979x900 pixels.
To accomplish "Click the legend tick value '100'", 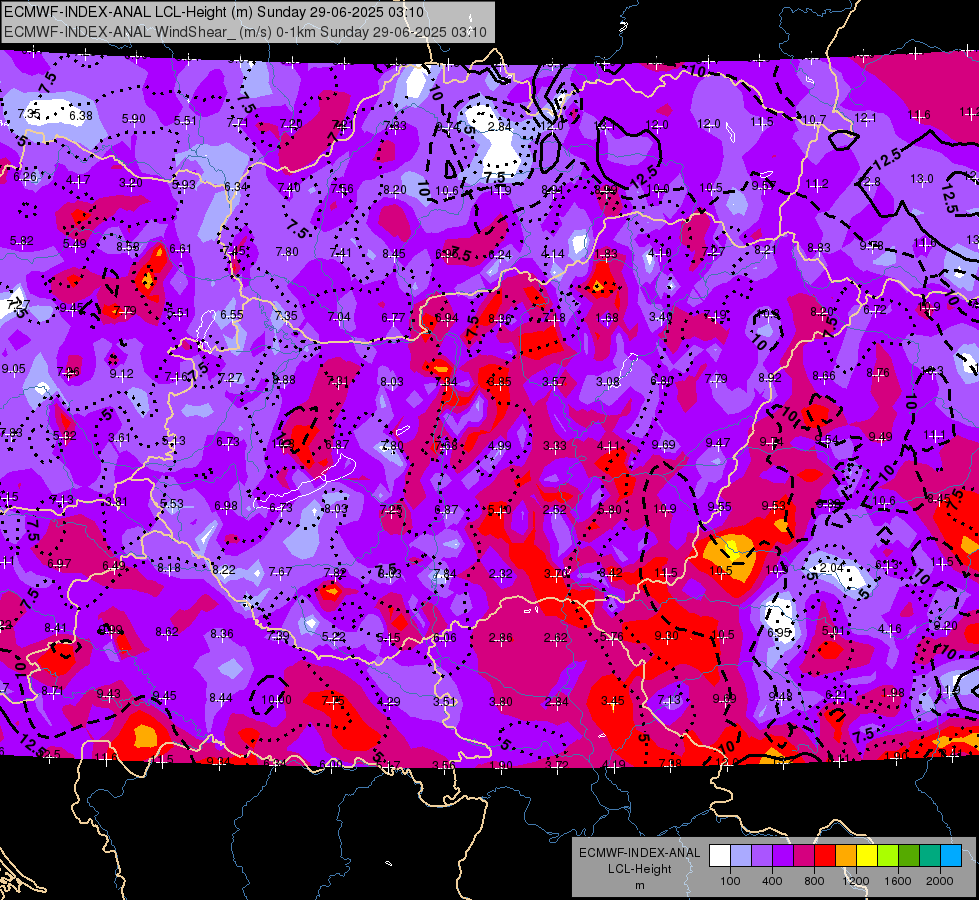I will [x=730, y=881].
